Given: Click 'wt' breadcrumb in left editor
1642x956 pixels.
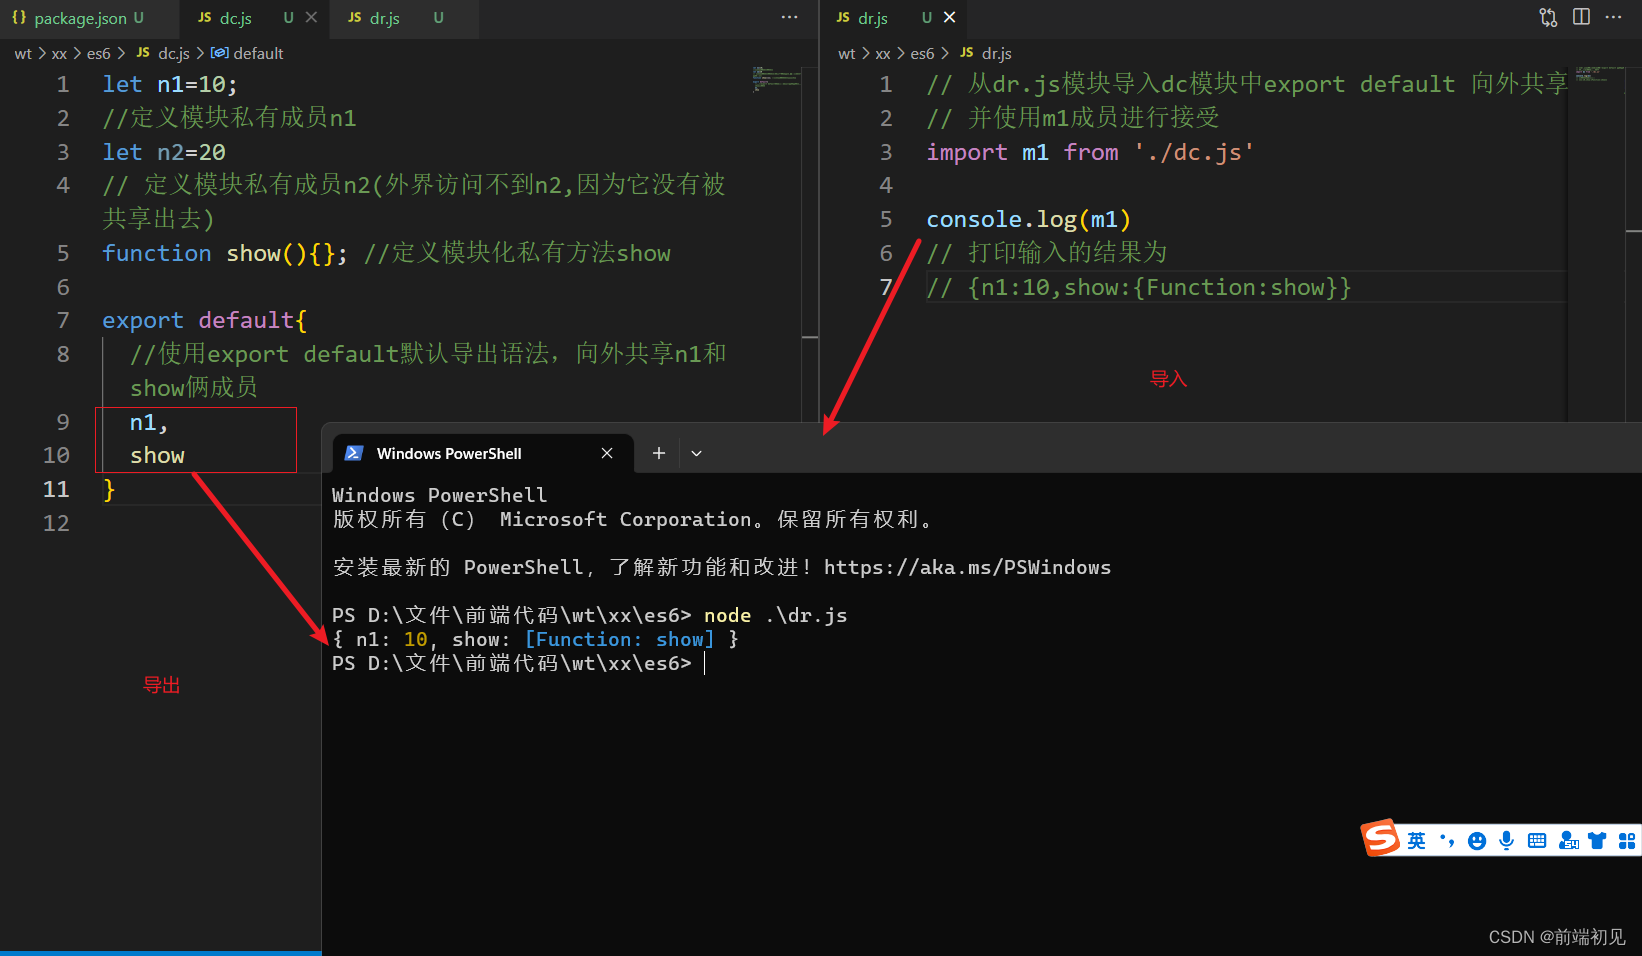Looking at the screenshot, I should pyautogui.click(x=23, y=54).
